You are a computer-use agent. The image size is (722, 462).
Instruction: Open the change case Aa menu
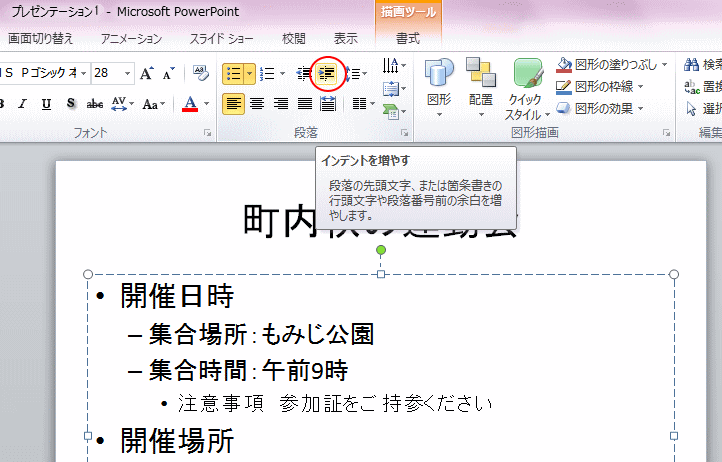[x=153, y=104]
